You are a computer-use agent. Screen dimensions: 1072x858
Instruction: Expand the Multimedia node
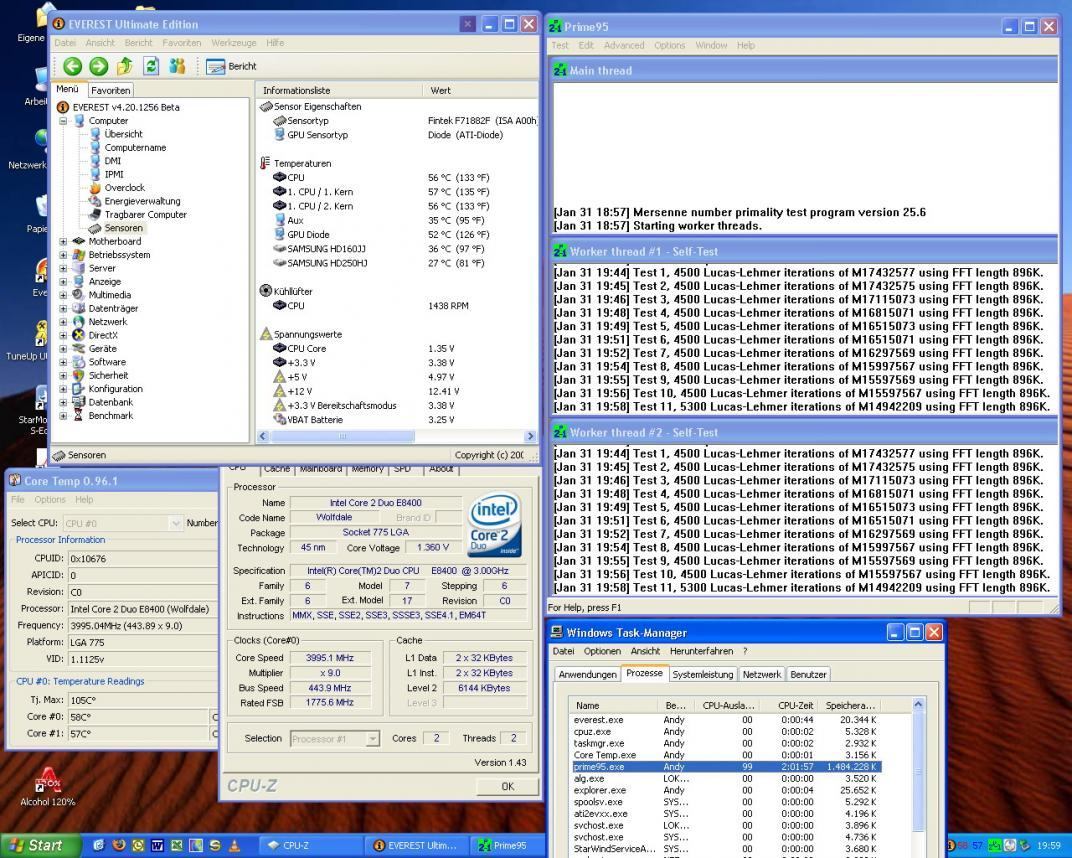coord(63,295)
